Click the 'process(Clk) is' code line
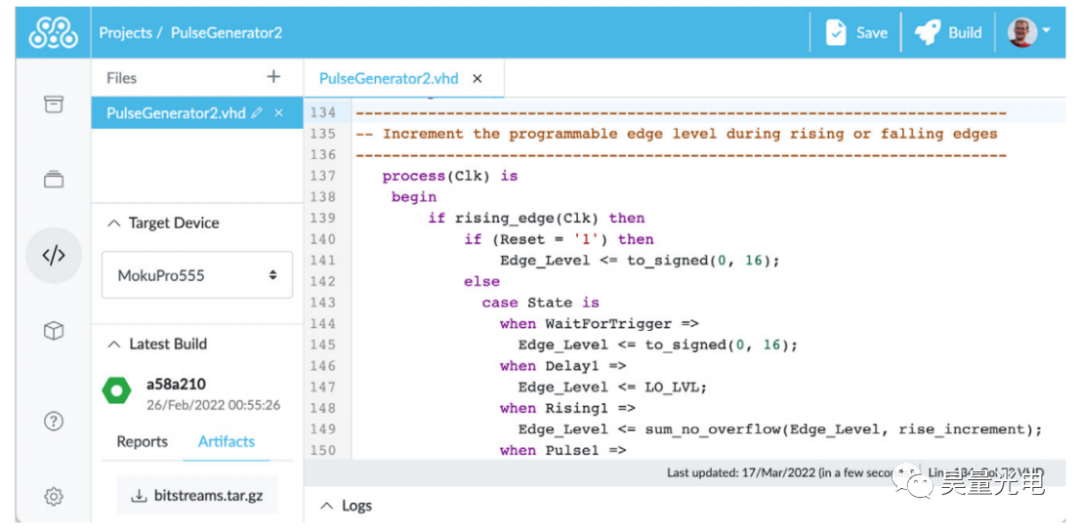The width and height of the screenshot is (1080, 530). (x=450, y=176)
